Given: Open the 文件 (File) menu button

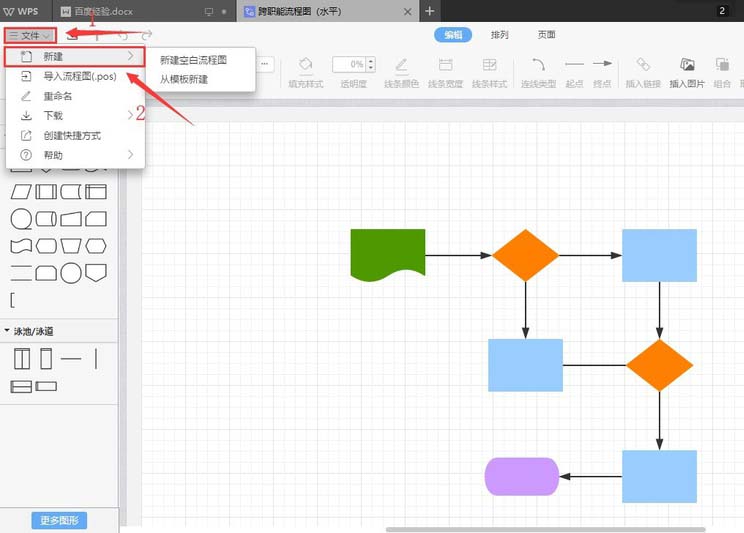Looking at the screenshot, I should [30, 35].
